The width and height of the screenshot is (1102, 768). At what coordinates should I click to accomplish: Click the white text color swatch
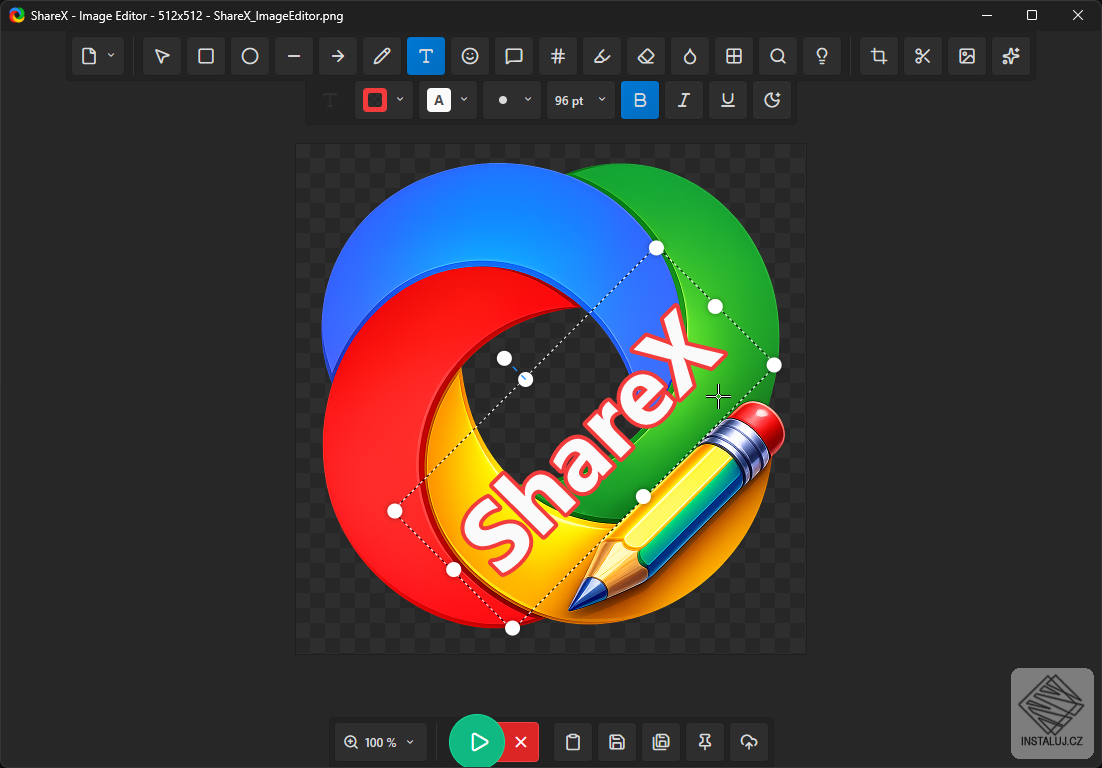(x=439, y=100)
